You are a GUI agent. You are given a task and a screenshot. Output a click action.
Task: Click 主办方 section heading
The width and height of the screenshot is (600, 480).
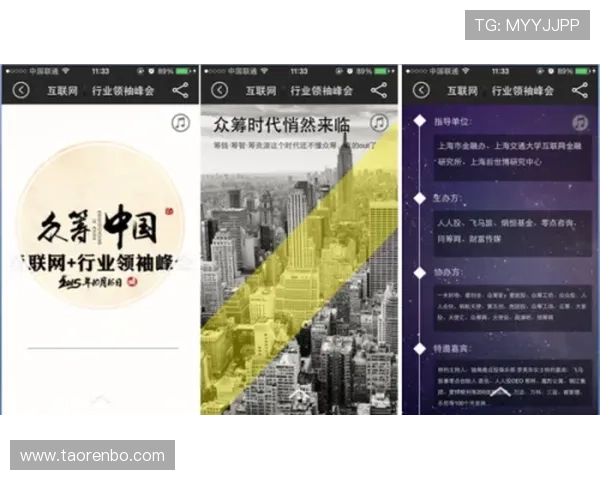pyautogui.click(x=447, y=198)
